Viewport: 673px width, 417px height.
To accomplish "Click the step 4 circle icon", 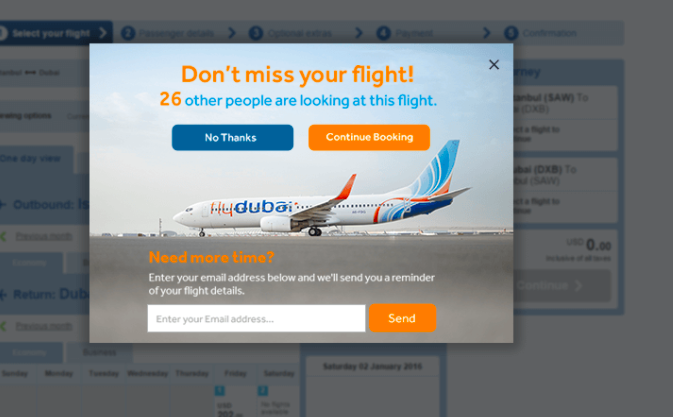I will coord(384,33).
